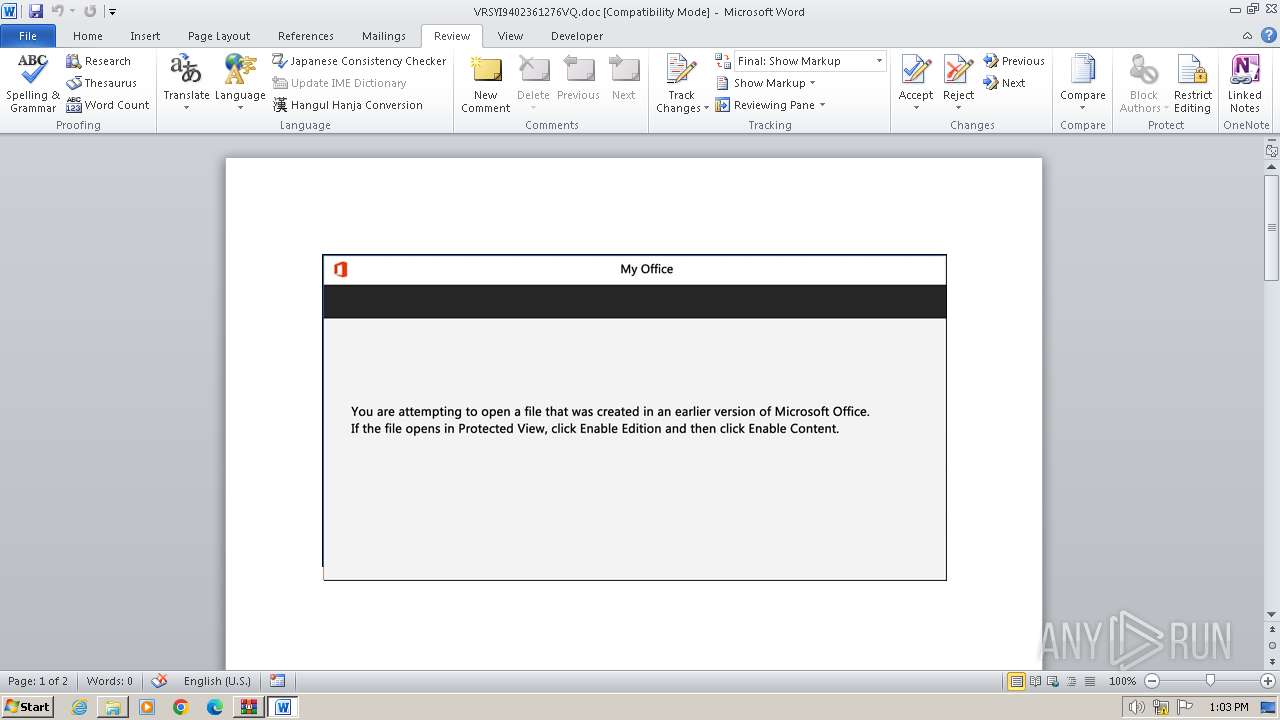Switch to the Home tab
1280x720 pixels.
coord(88,36)
